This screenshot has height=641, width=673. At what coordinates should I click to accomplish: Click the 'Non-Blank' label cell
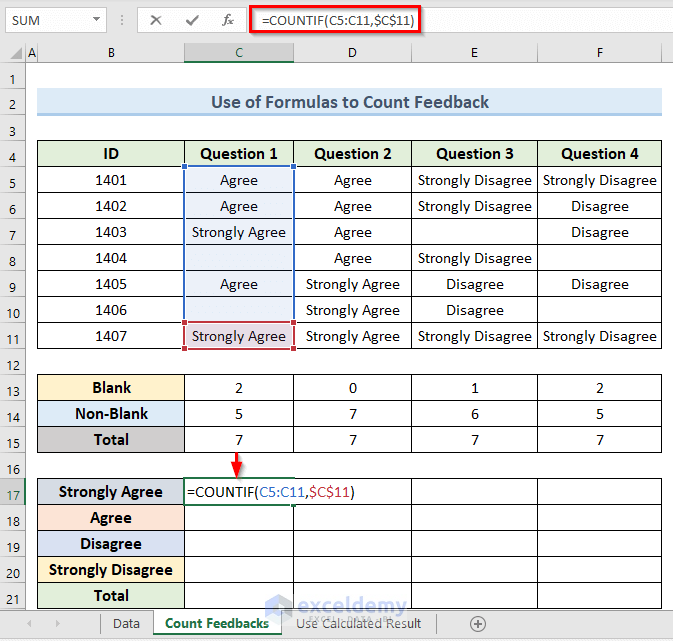111,413
